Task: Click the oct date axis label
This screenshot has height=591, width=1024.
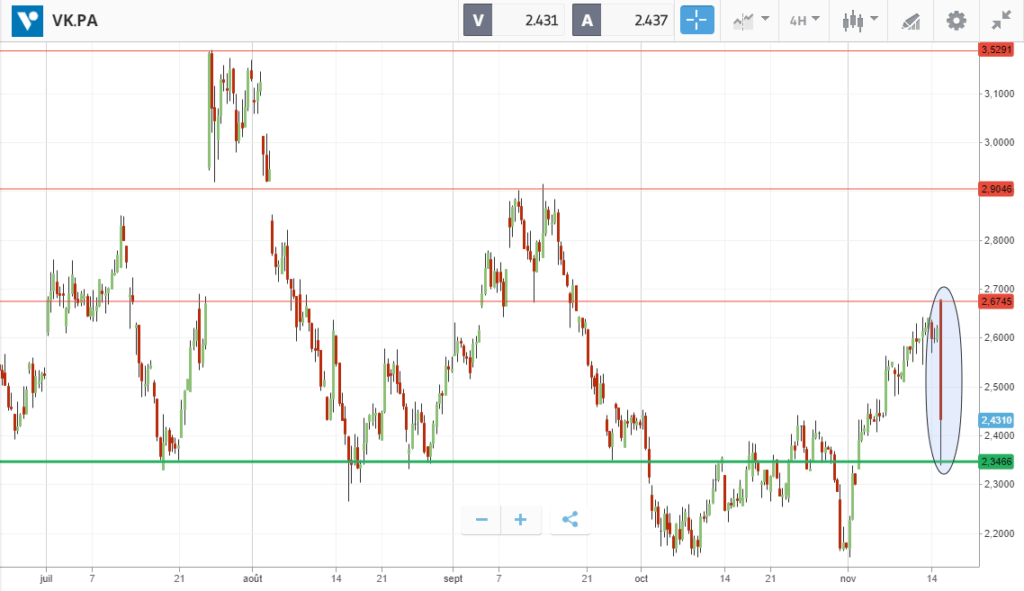Action: coord(641,579)
